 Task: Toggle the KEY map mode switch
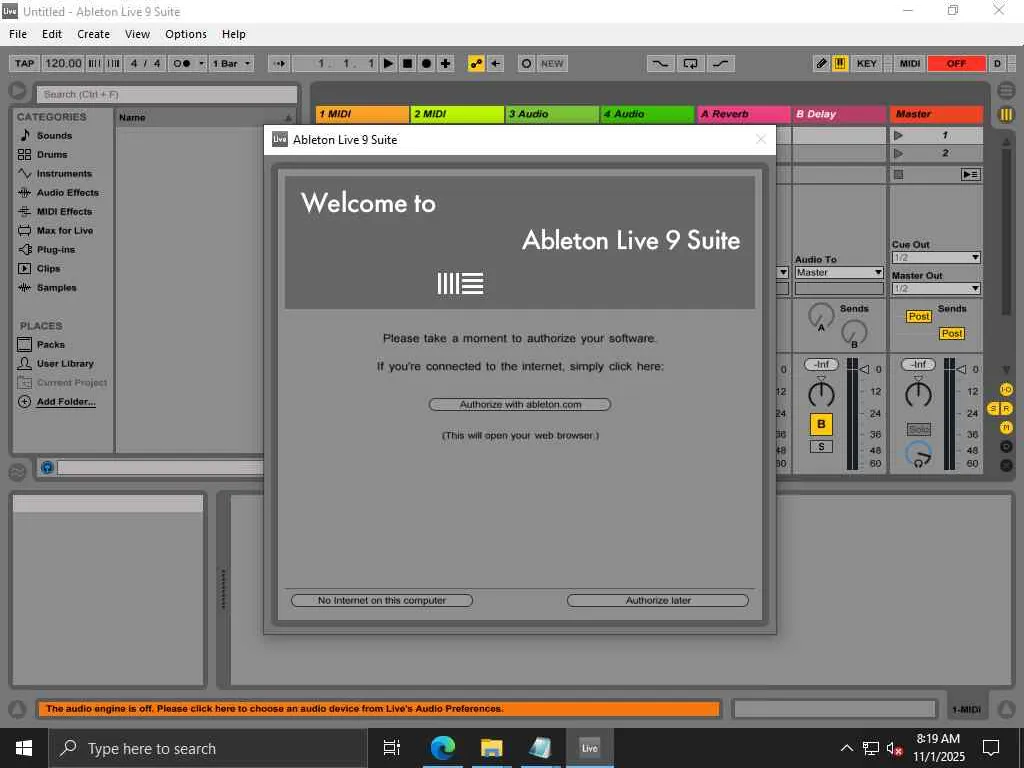(867, 63)
